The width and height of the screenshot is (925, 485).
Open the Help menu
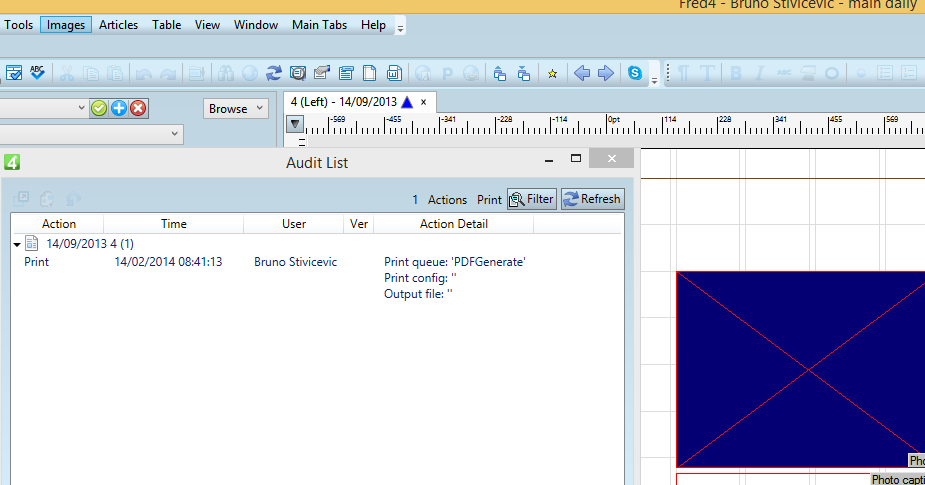[373, 25]
